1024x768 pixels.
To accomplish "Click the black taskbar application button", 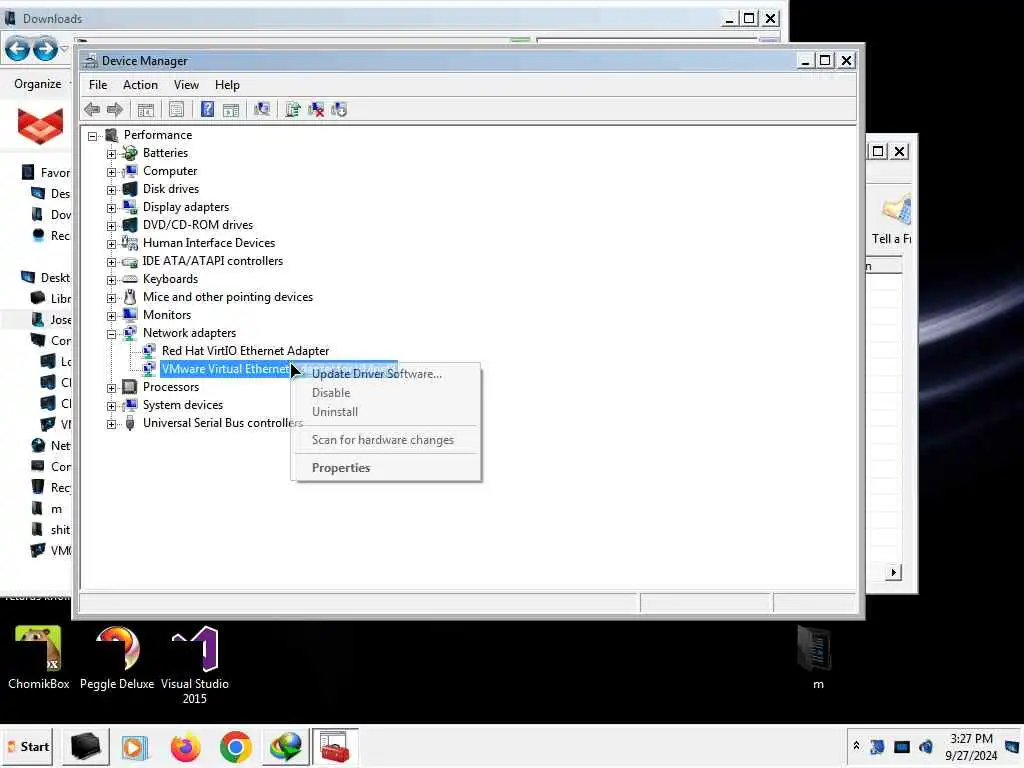I will tap(86, 747).
